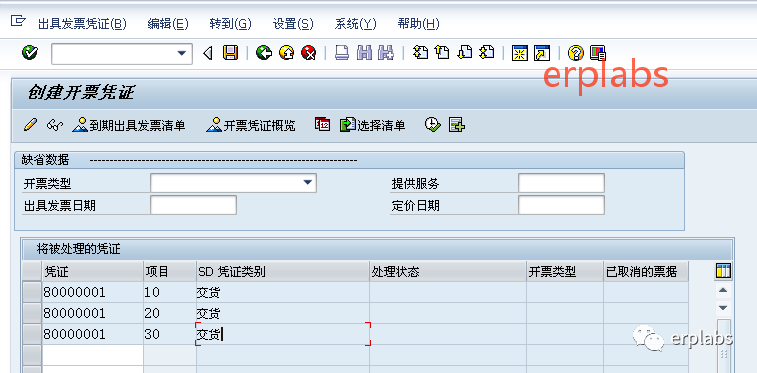Click the green checkmark Enter icon

click(x=30, y=53)
